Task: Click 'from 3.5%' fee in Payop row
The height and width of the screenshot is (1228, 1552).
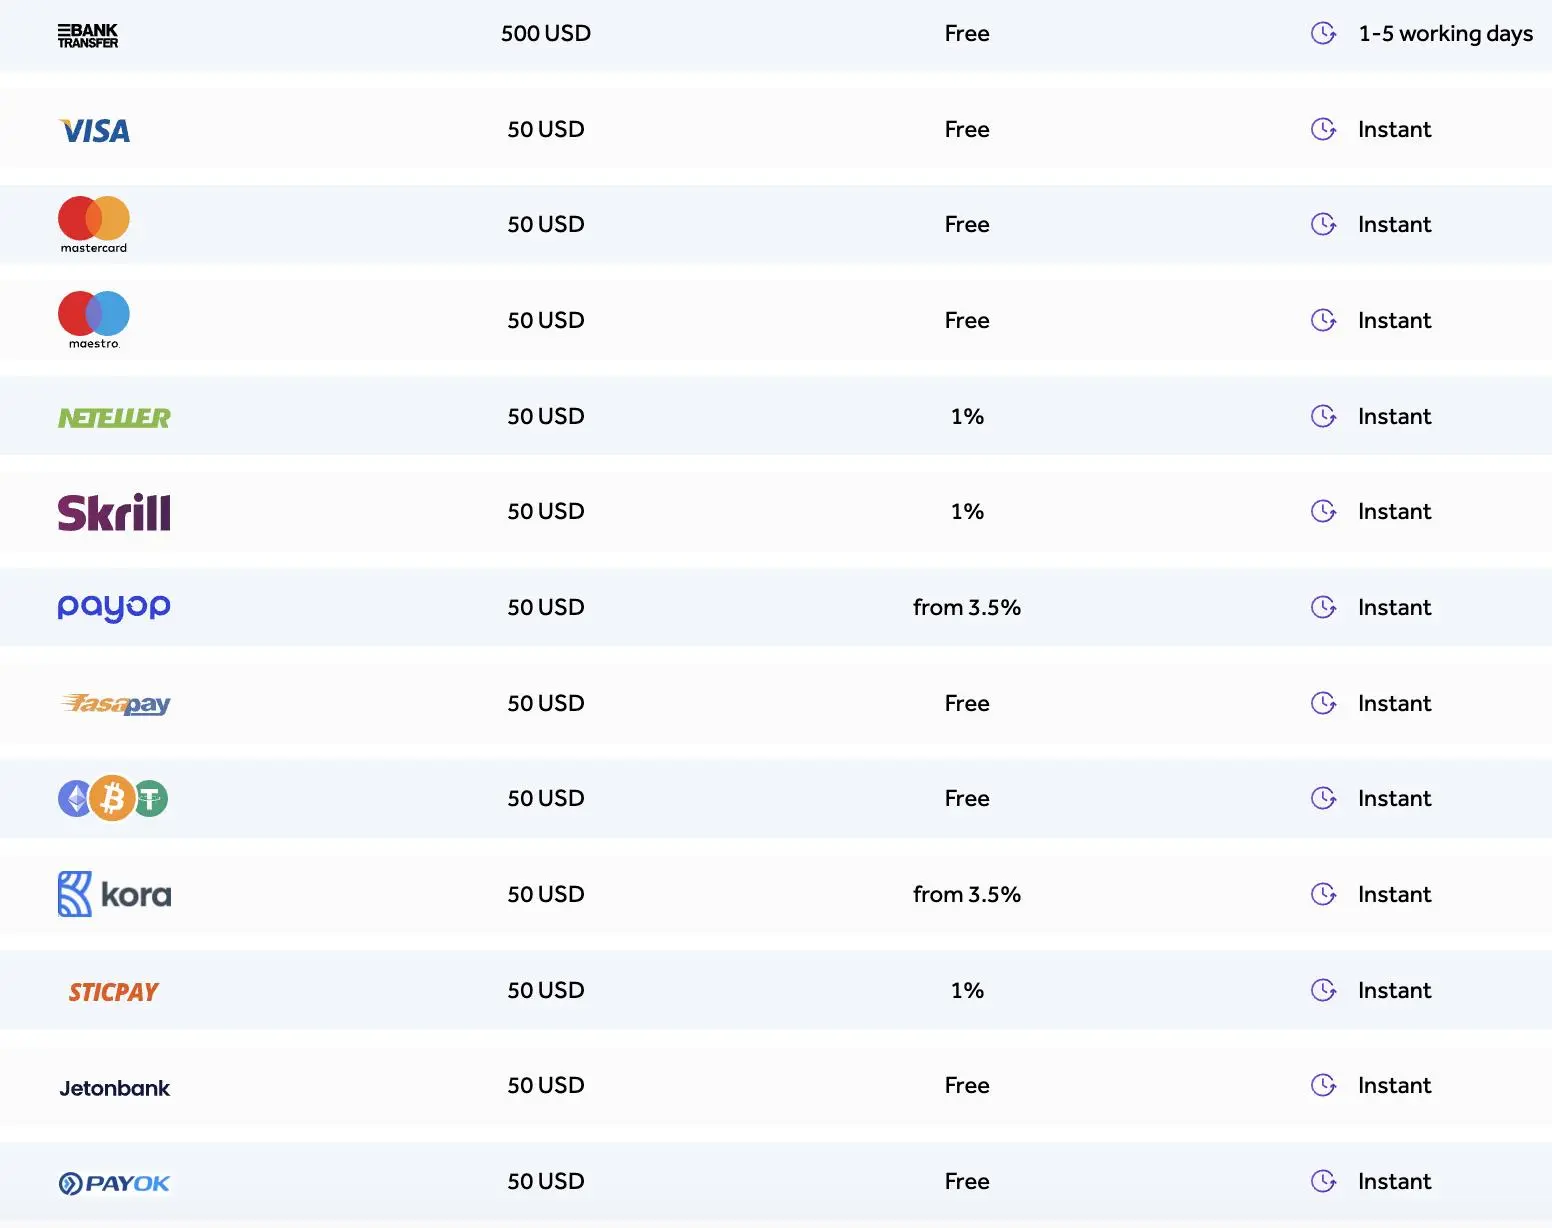Action: [967, 607]
